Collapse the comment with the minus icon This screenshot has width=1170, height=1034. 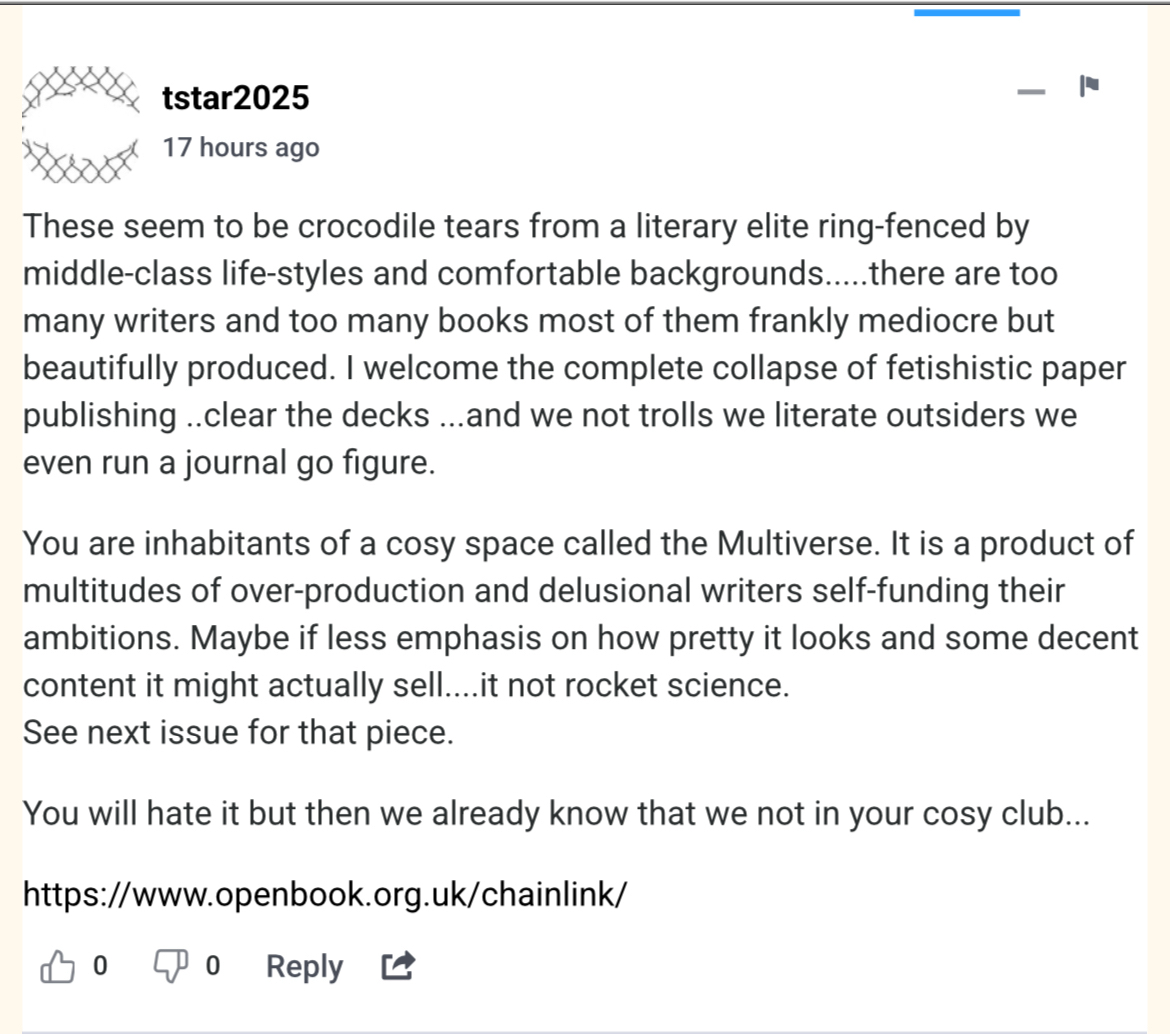pos(1031,93)
